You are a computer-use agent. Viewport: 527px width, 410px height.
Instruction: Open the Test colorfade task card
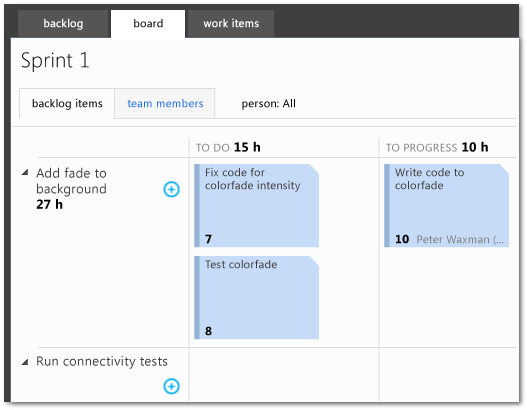[x=256, y=298]
